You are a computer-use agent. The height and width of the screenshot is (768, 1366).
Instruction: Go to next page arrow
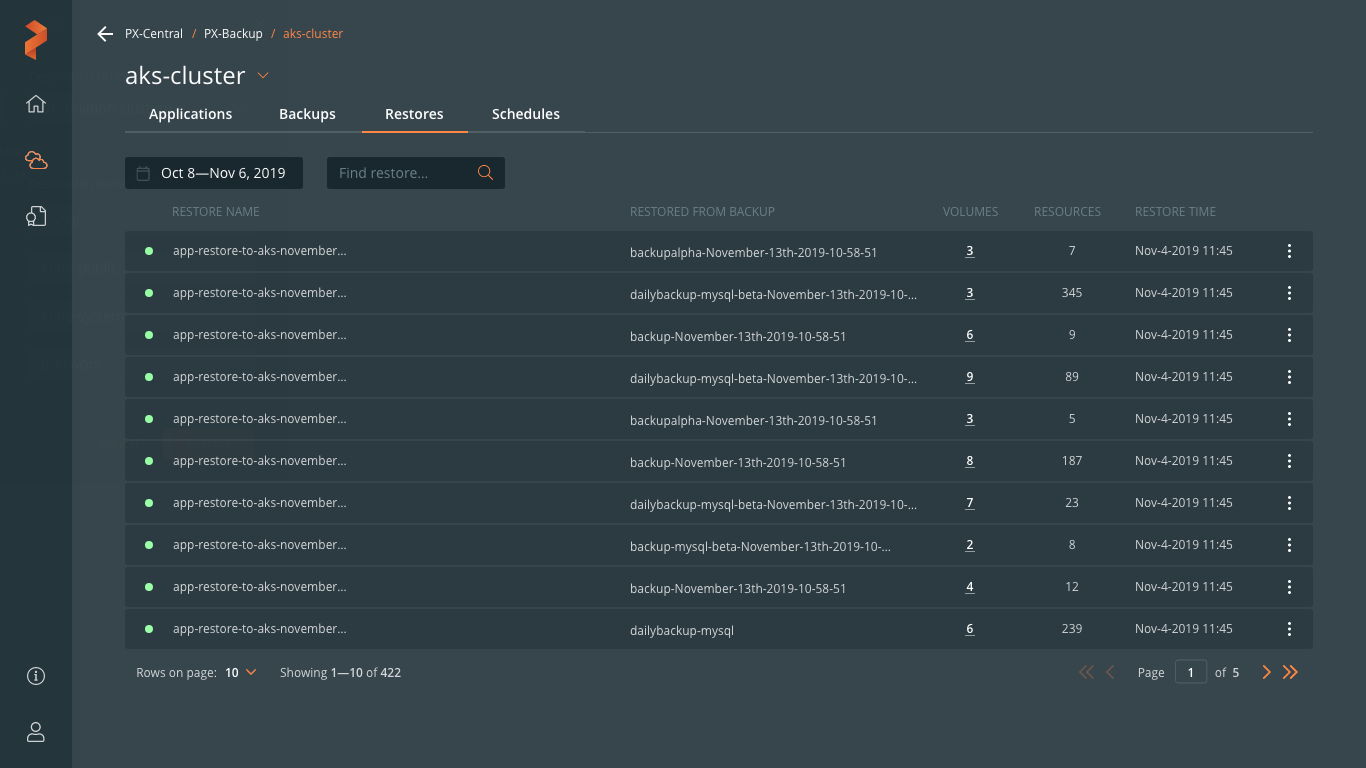[x=1266, y=673]
